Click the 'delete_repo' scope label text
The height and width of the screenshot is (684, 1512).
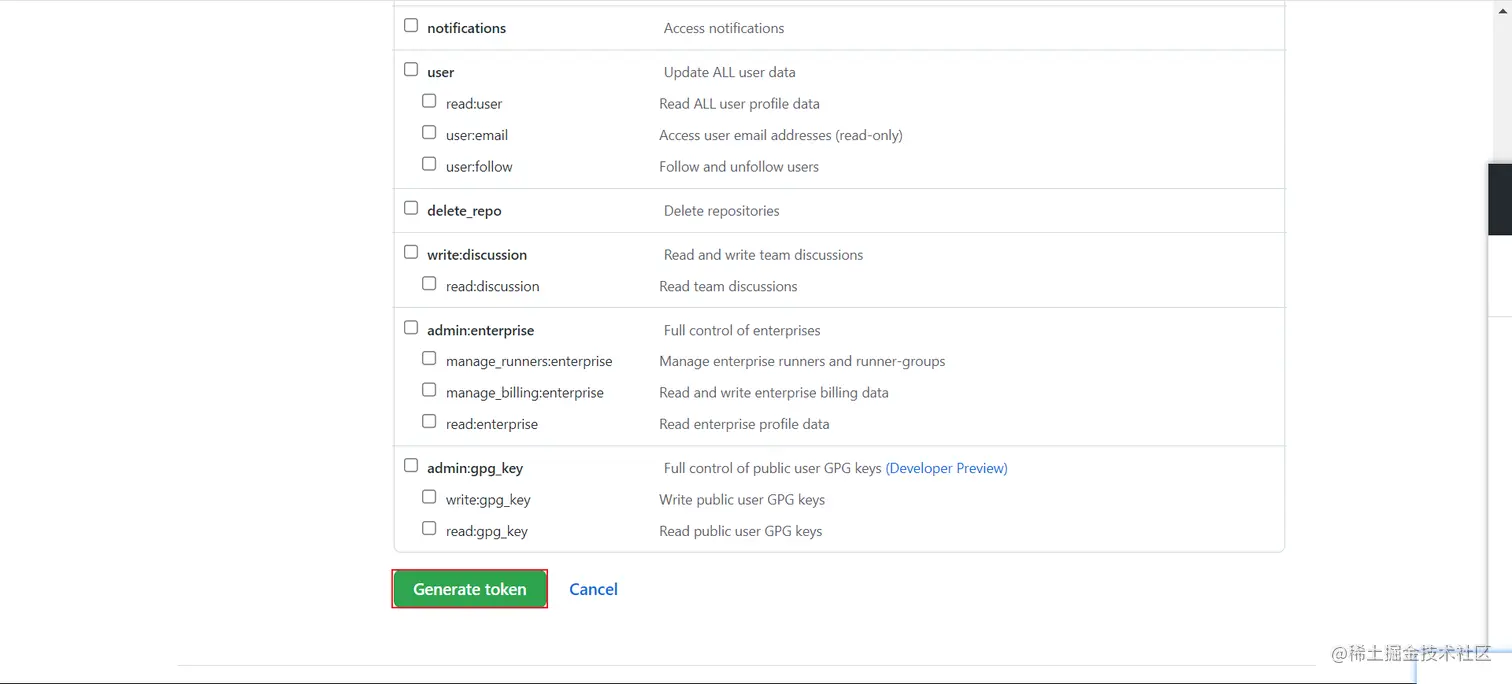coord(464,211)
